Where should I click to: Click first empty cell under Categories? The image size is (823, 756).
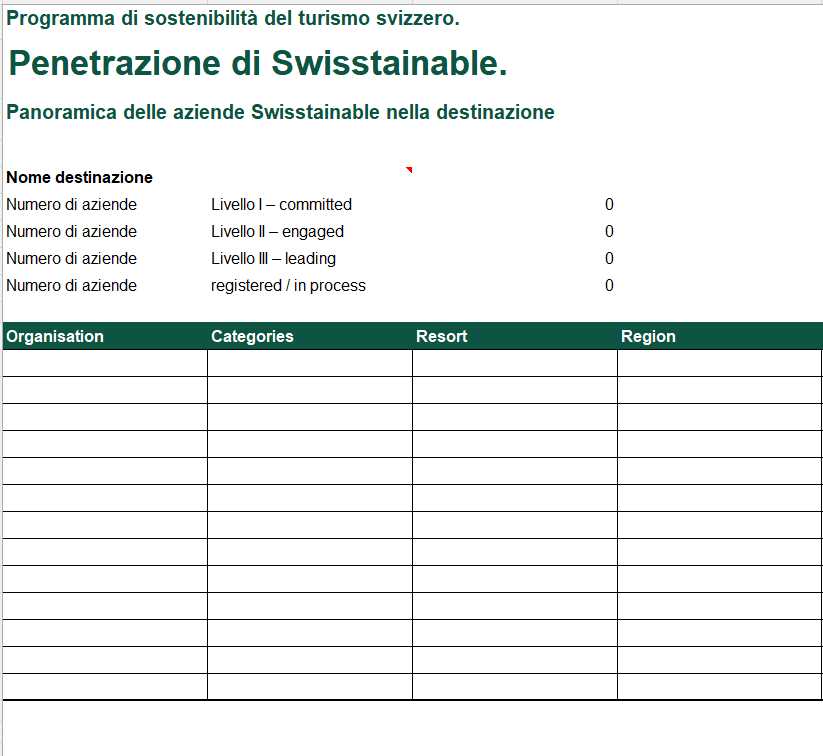pos(310,363)
